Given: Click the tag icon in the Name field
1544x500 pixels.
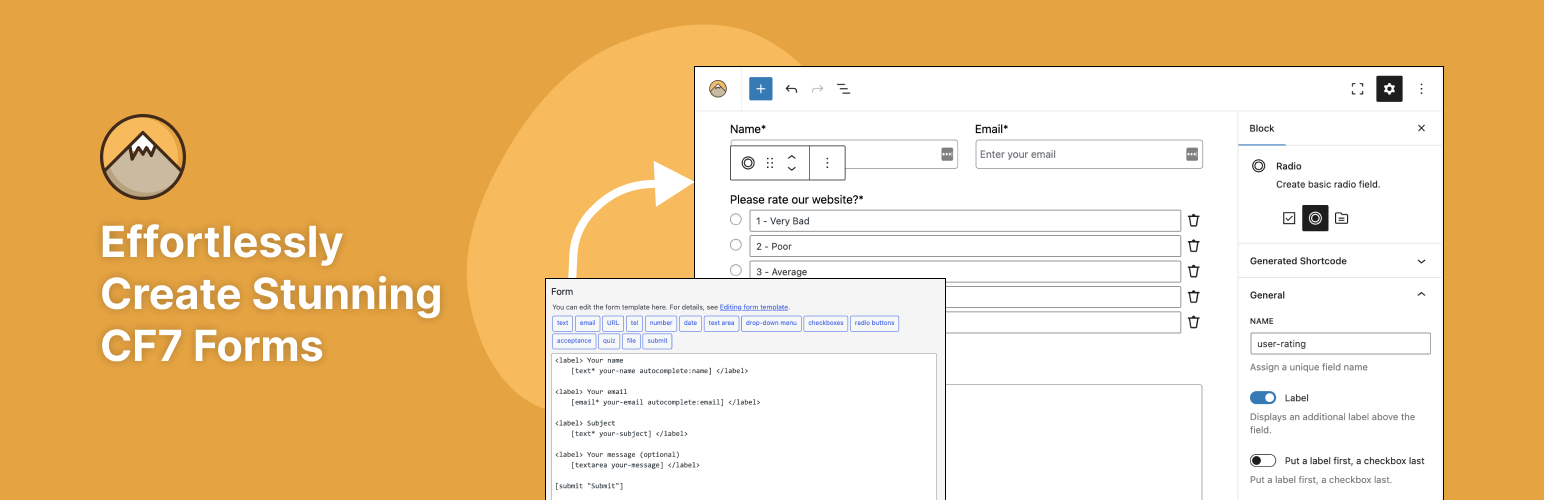Looking at the screenshot, I should tap(947, 154).
